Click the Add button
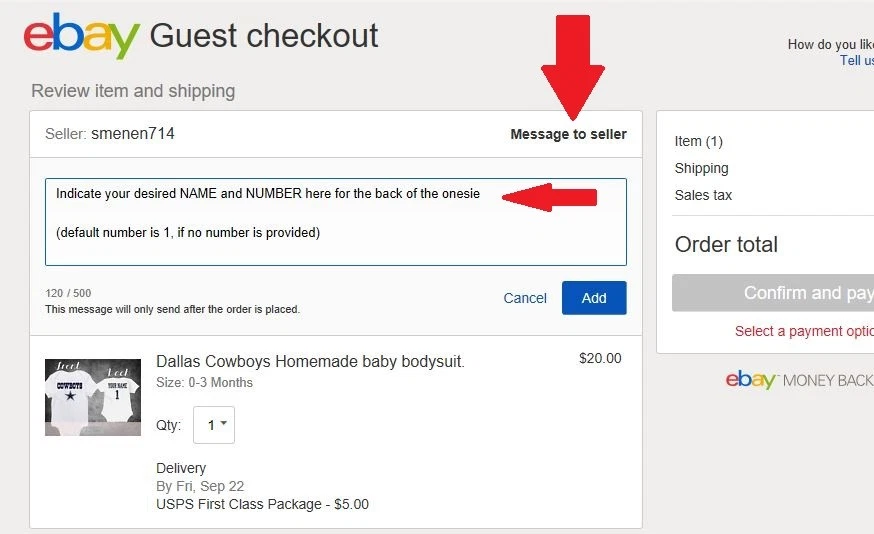 pyautogui.click(x=594, y=298)
